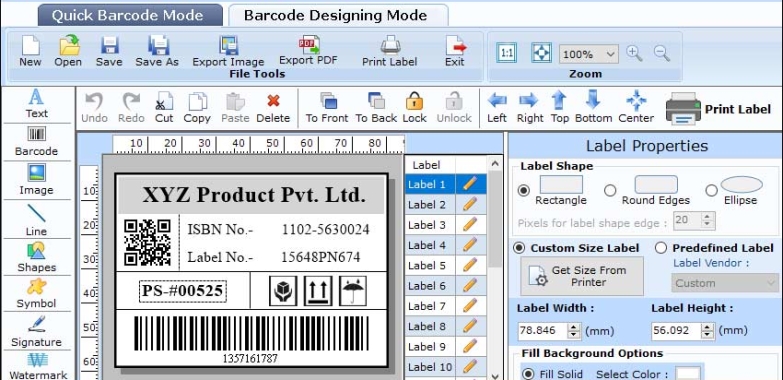Switch to Quick Barcode Mode tab
This screenshot has width=783, height=380.
[x=130, y=15]
